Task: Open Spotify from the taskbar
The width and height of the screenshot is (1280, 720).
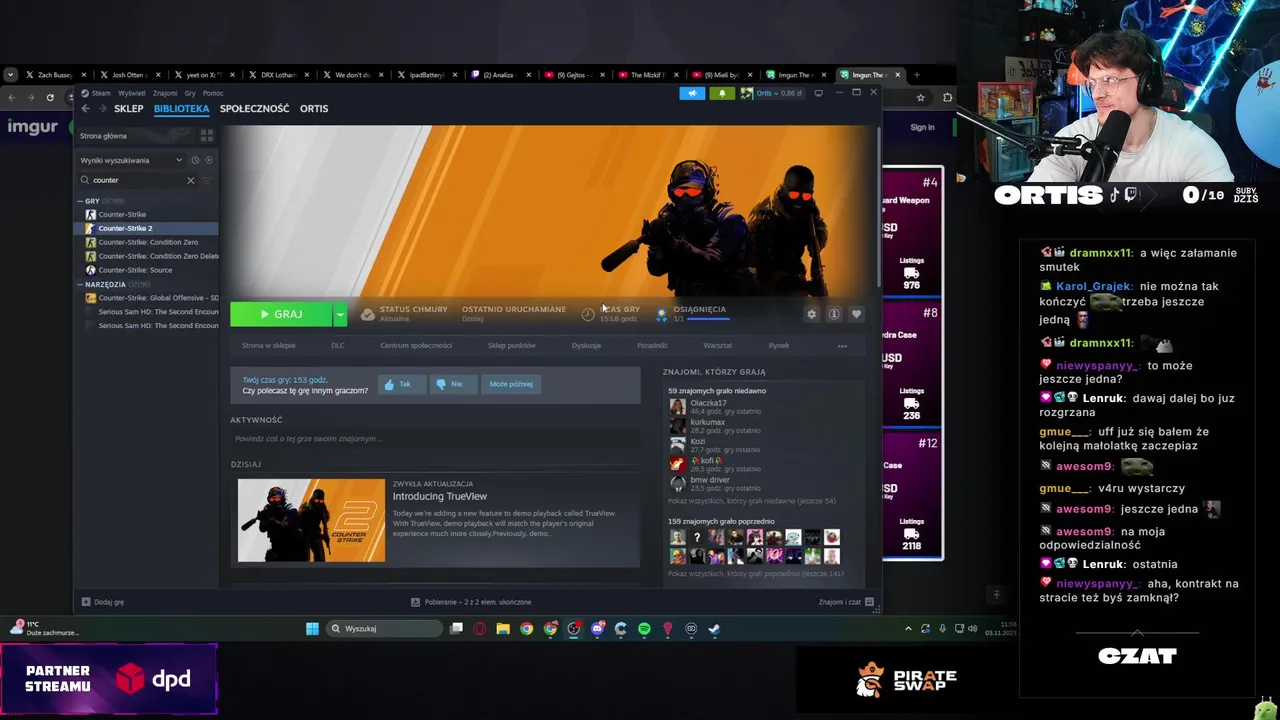Action: 644,629
